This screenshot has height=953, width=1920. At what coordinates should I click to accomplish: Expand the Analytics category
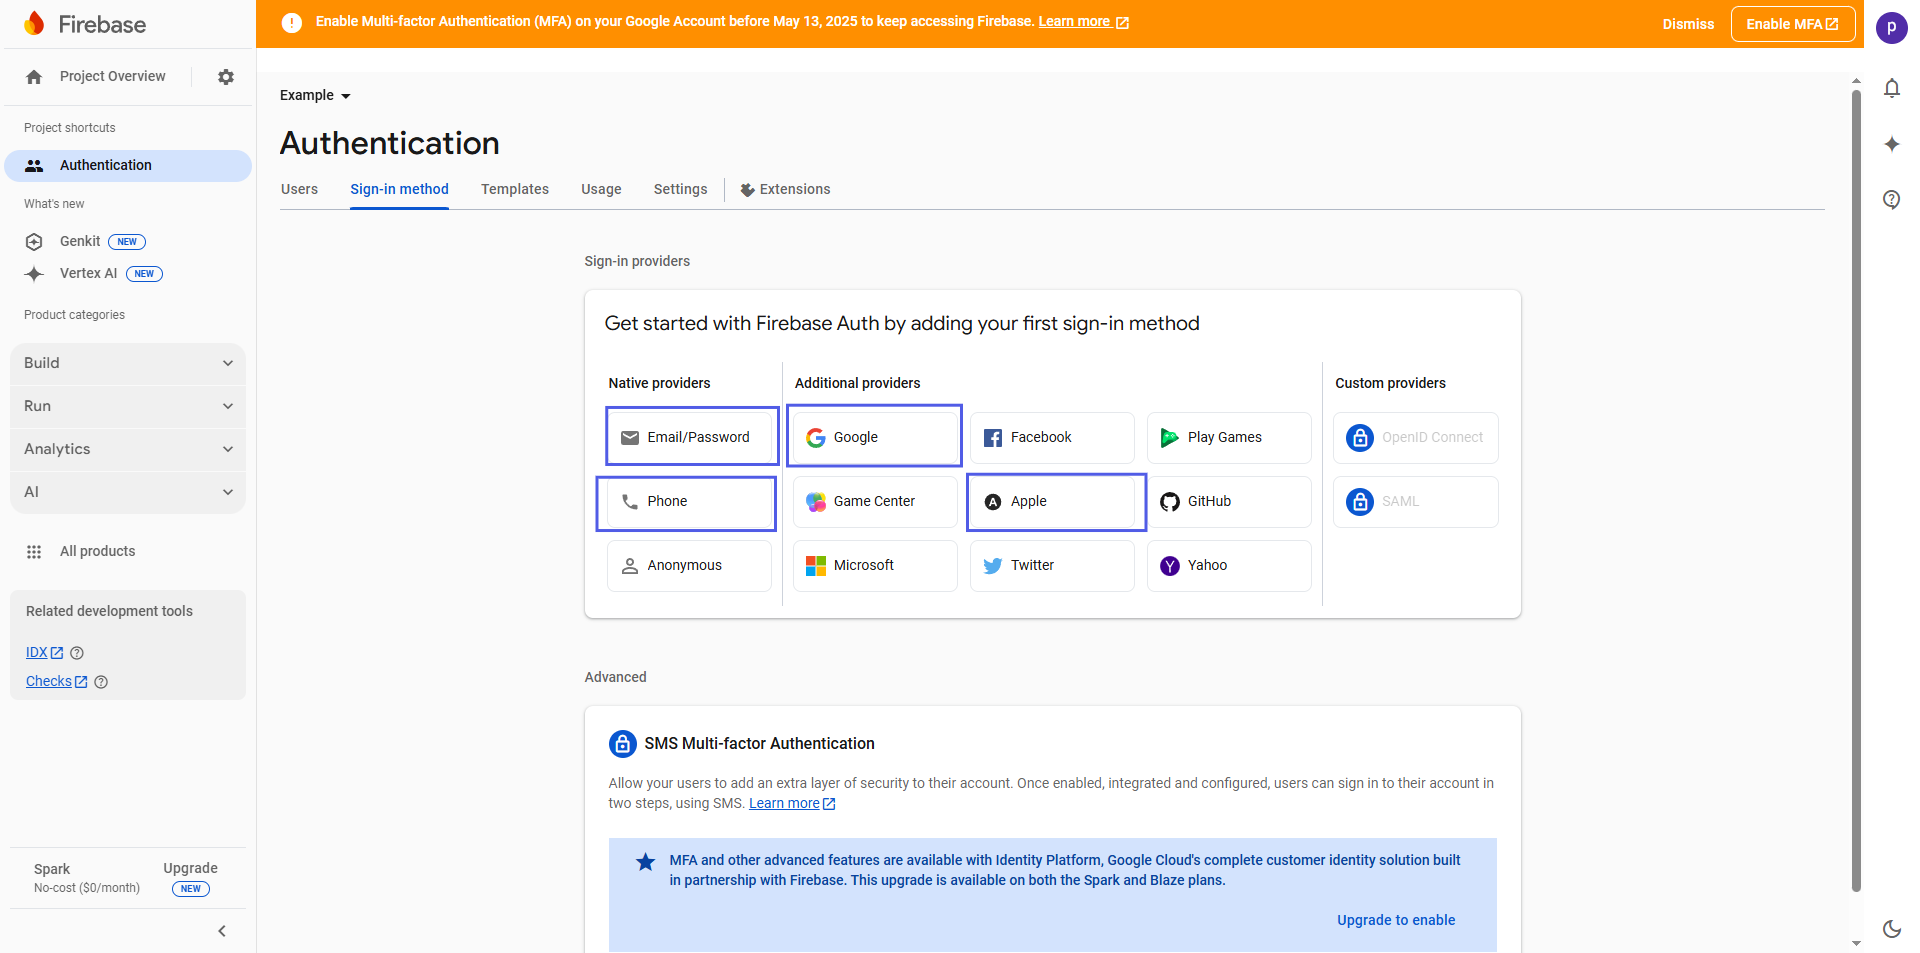coord(128,449)
